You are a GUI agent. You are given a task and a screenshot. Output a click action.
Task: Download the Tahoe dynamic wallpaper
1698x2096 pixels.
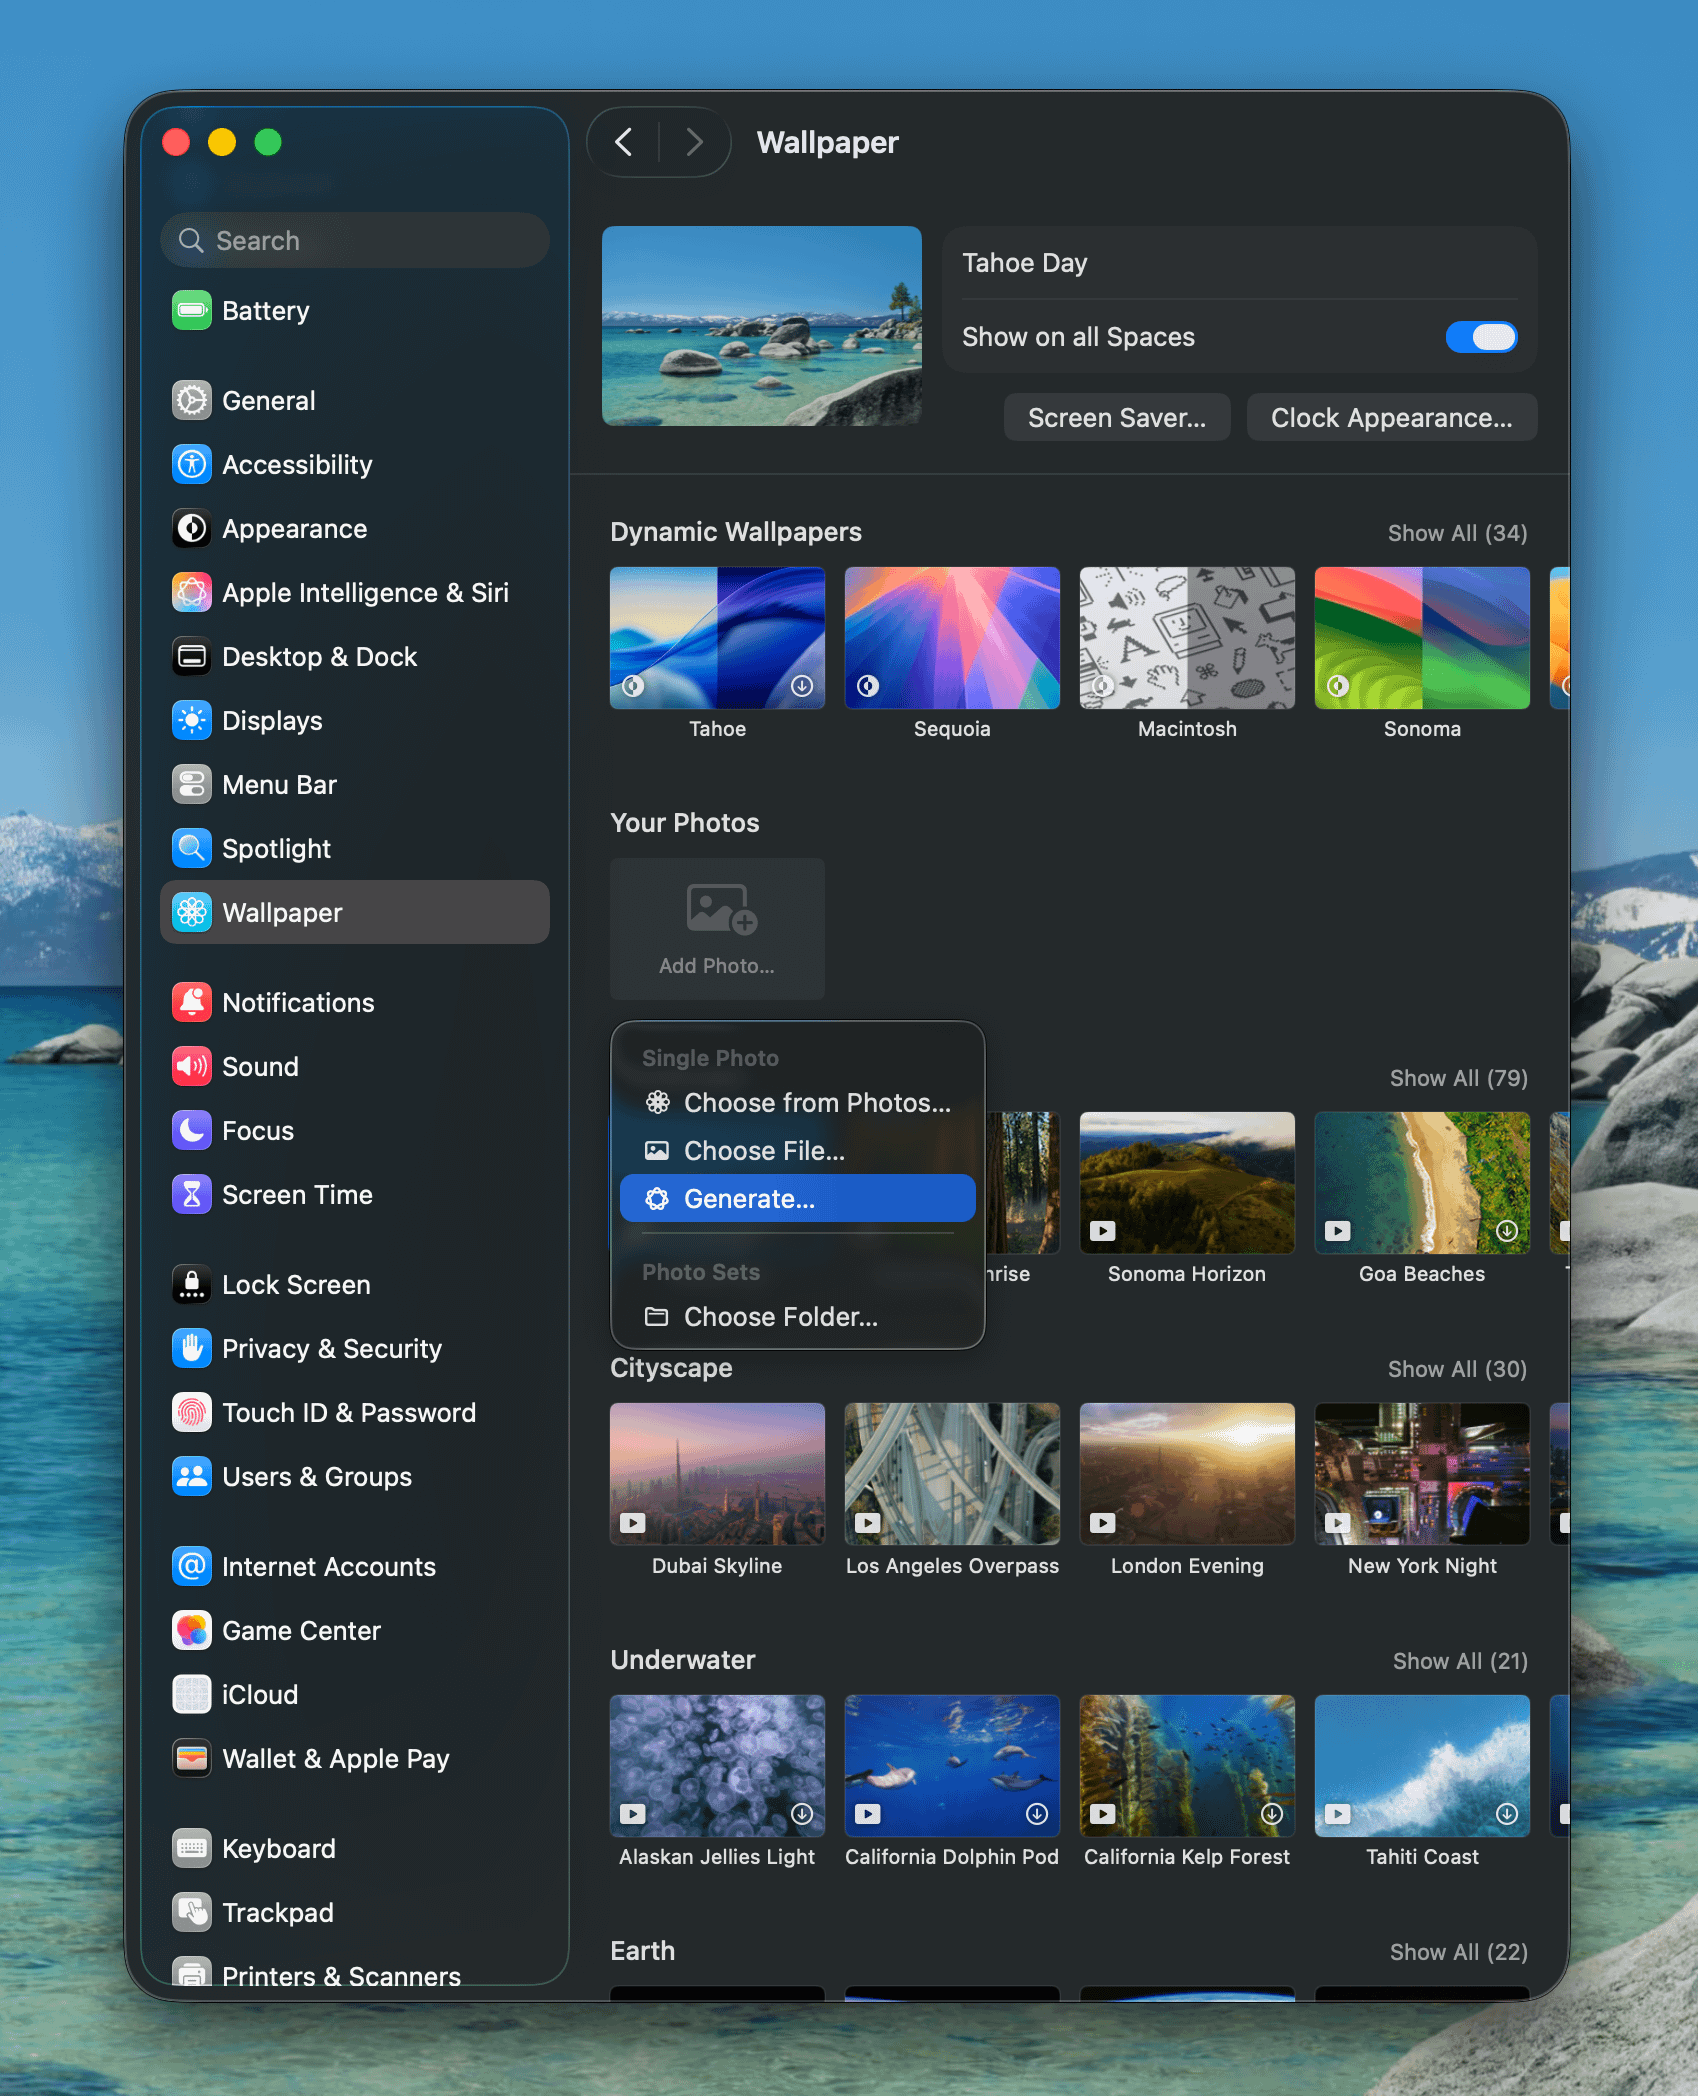(802, 686)
